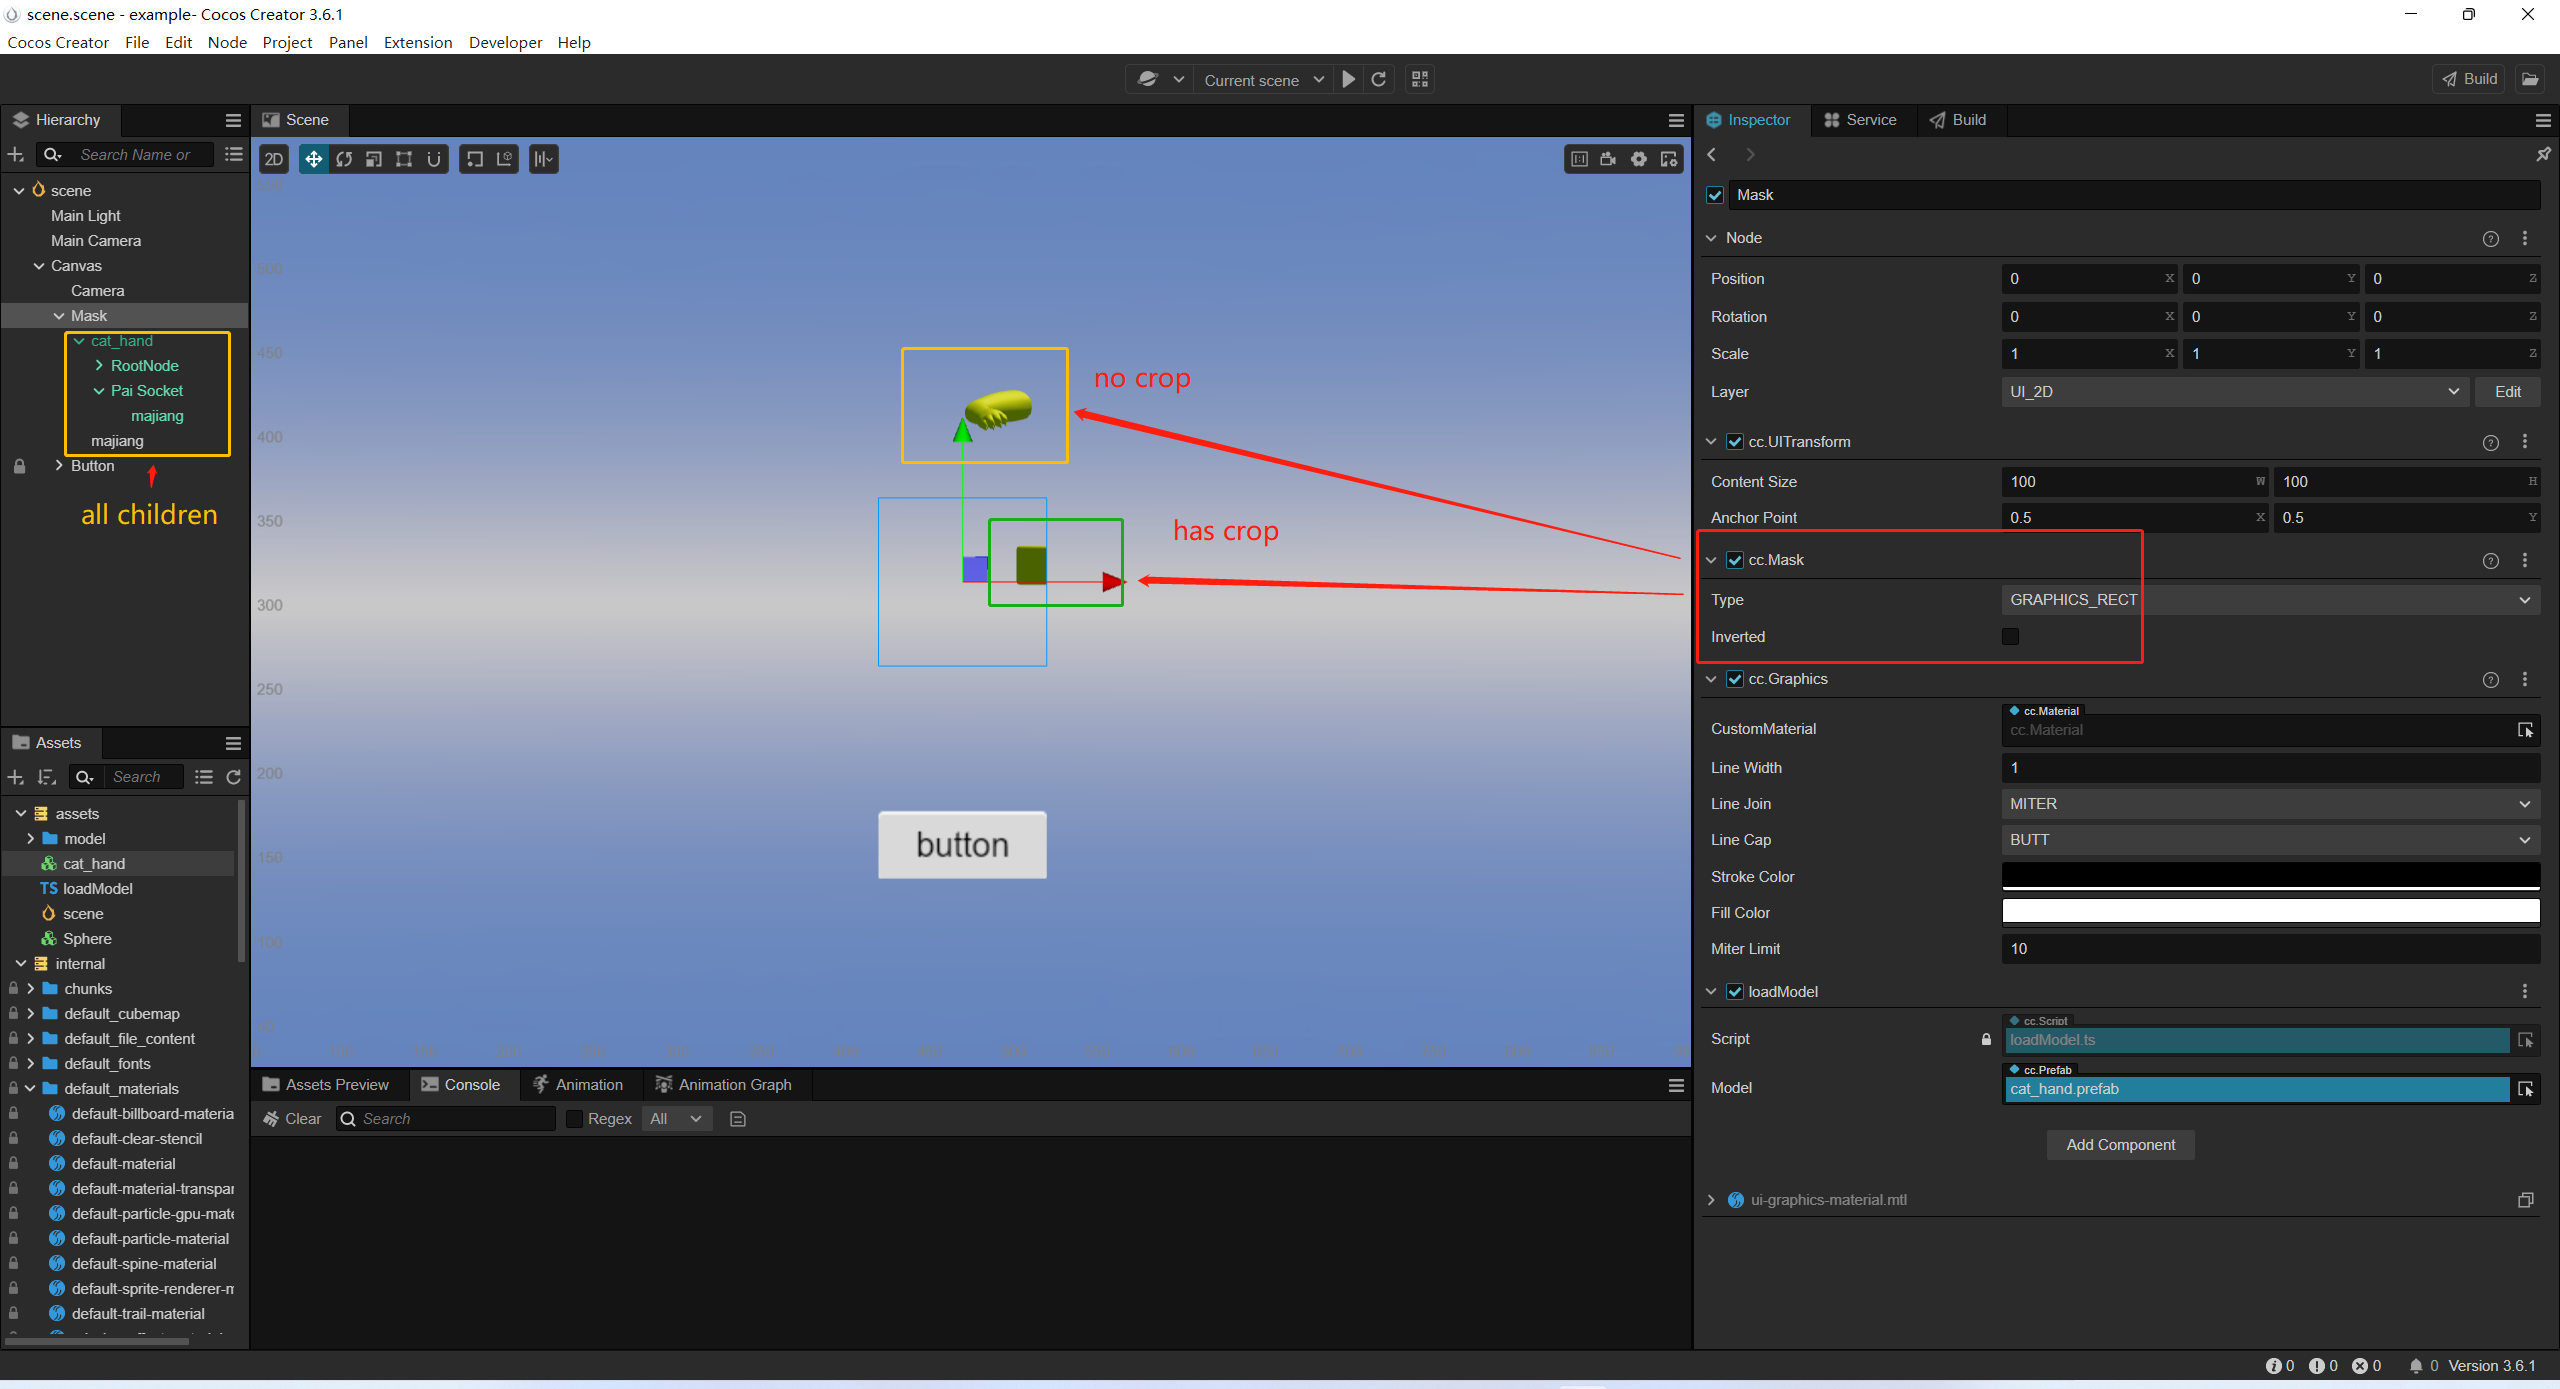Toggle the Mask node active checkbox
2560x1389 pixels.
pos(1716,195)
